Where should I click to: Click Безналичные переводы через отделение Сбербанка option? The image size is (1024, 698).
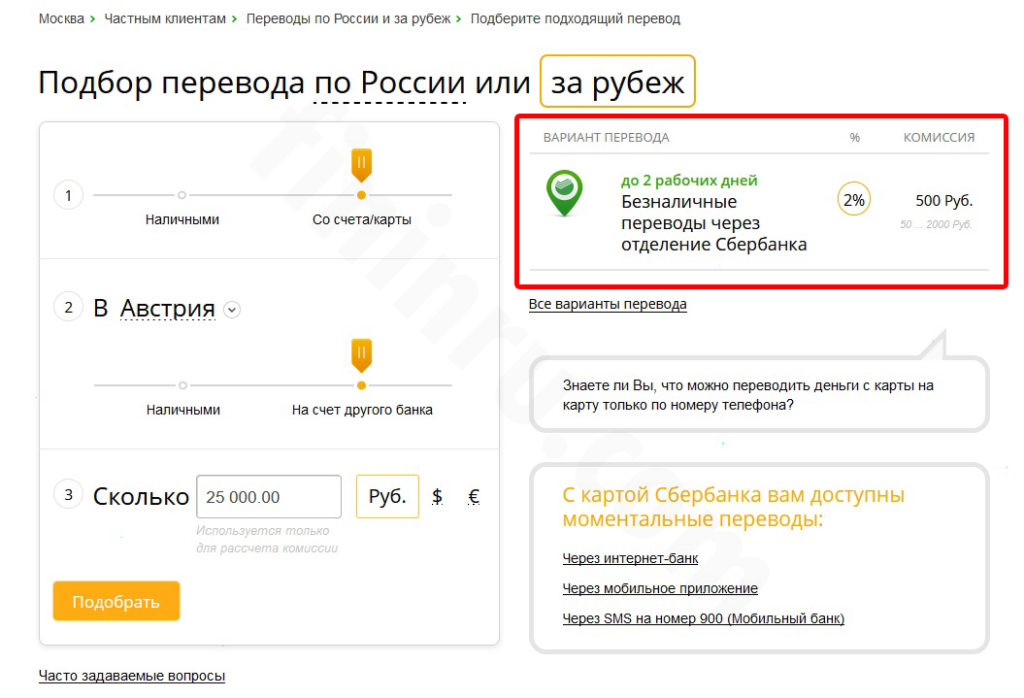[714, 223]
